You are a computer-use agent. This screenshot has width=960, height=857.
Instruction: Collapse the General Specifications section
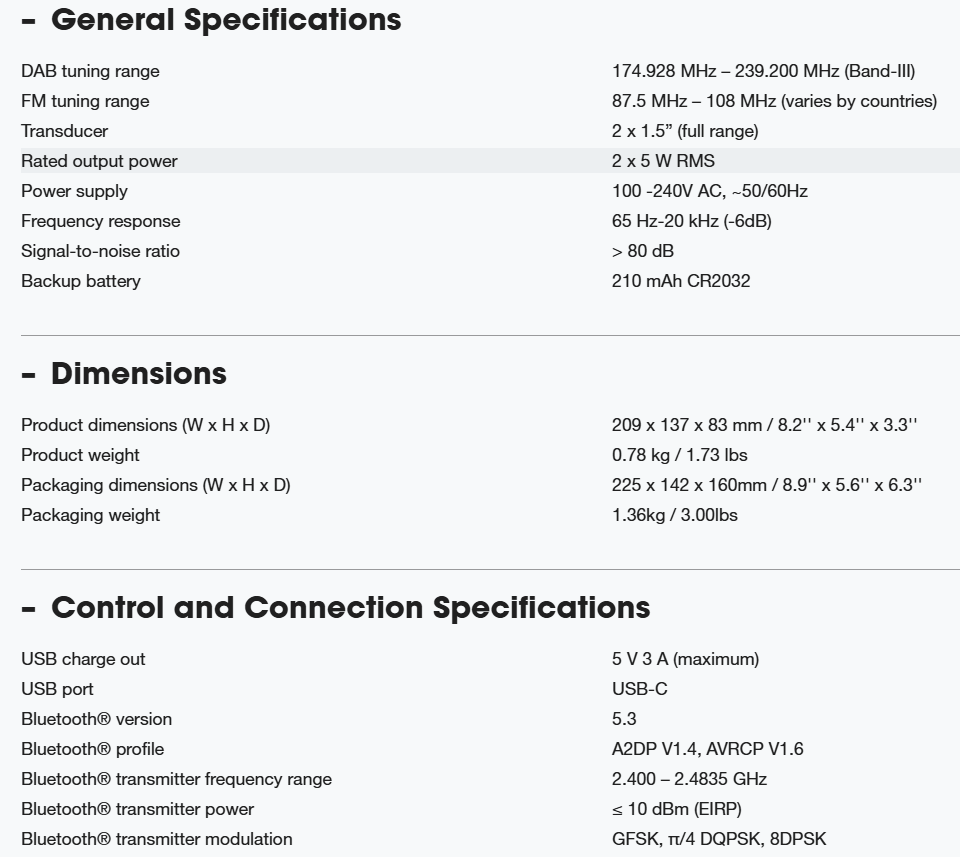[28, 20]
